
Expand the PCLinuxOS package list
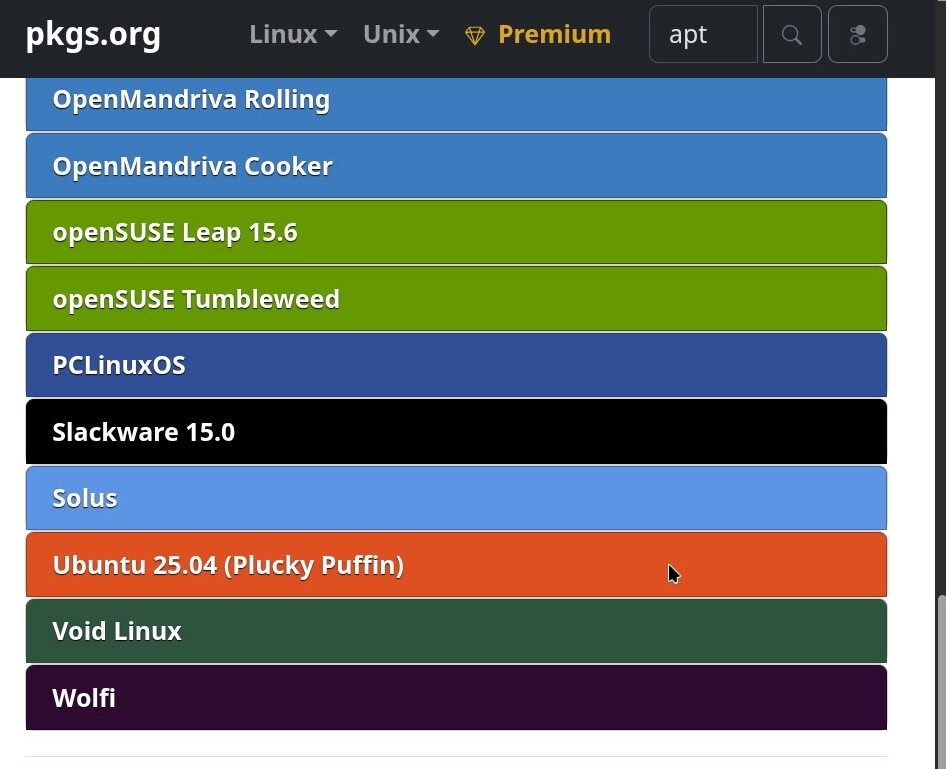pos(456,366)
